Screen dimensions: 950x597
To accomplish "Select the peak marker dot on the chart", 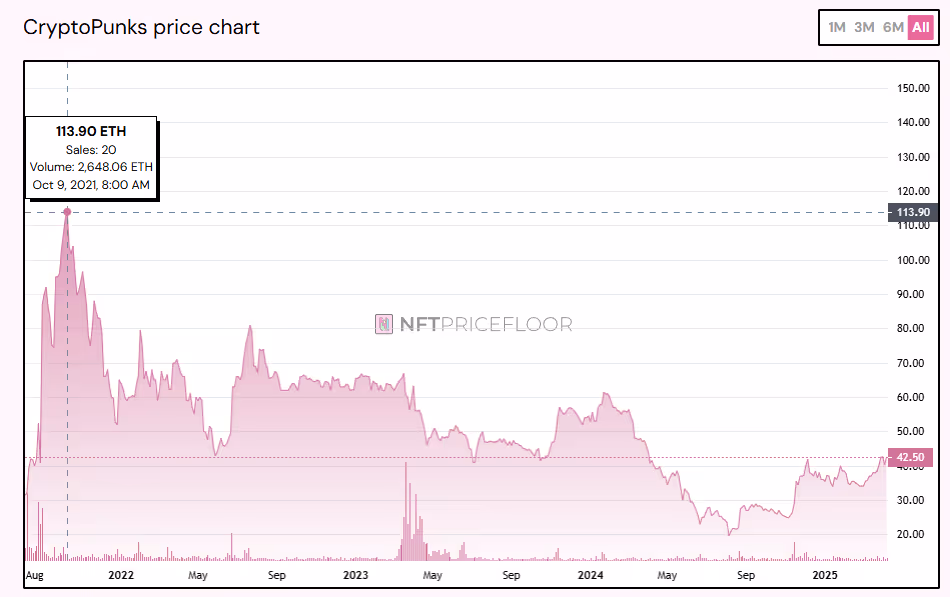I will pyautogui.click(x=66, y=211).
